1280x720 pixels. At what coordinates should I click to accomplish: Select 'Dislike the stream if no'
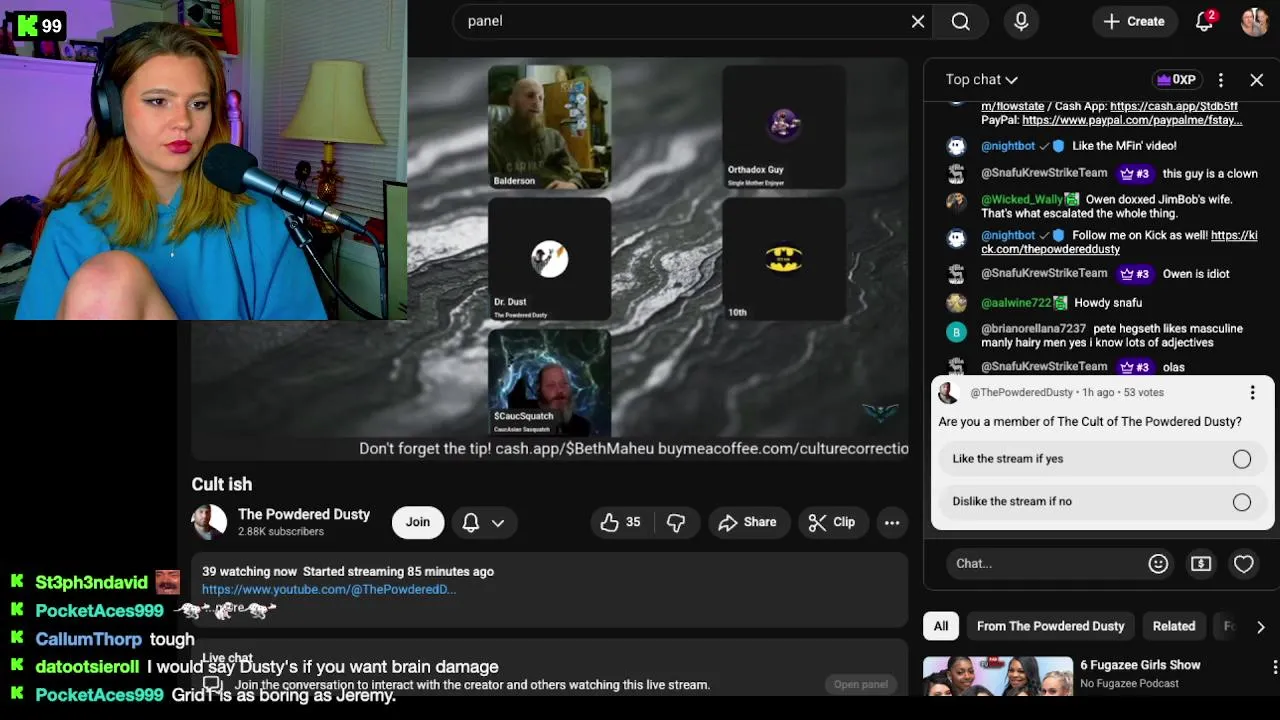[x=1101, y=502]
